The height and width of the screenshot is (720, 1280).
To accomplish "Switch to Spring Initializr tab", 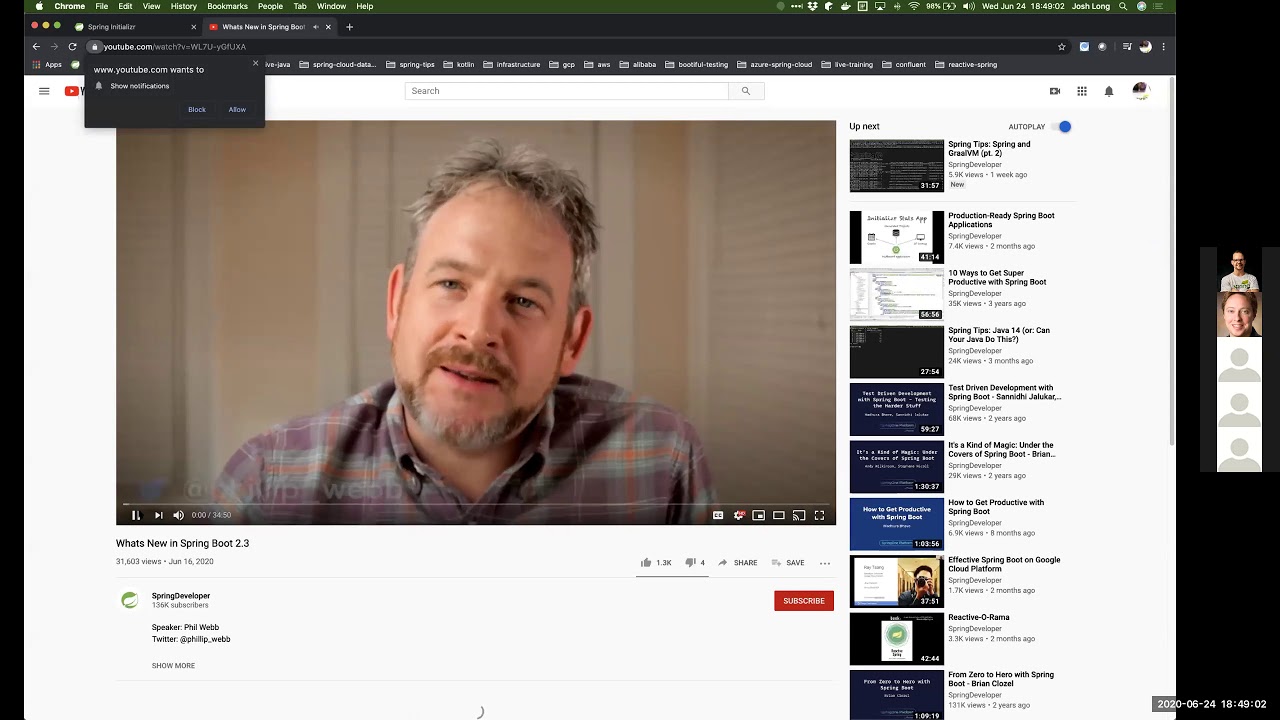I will click(135, 27).
